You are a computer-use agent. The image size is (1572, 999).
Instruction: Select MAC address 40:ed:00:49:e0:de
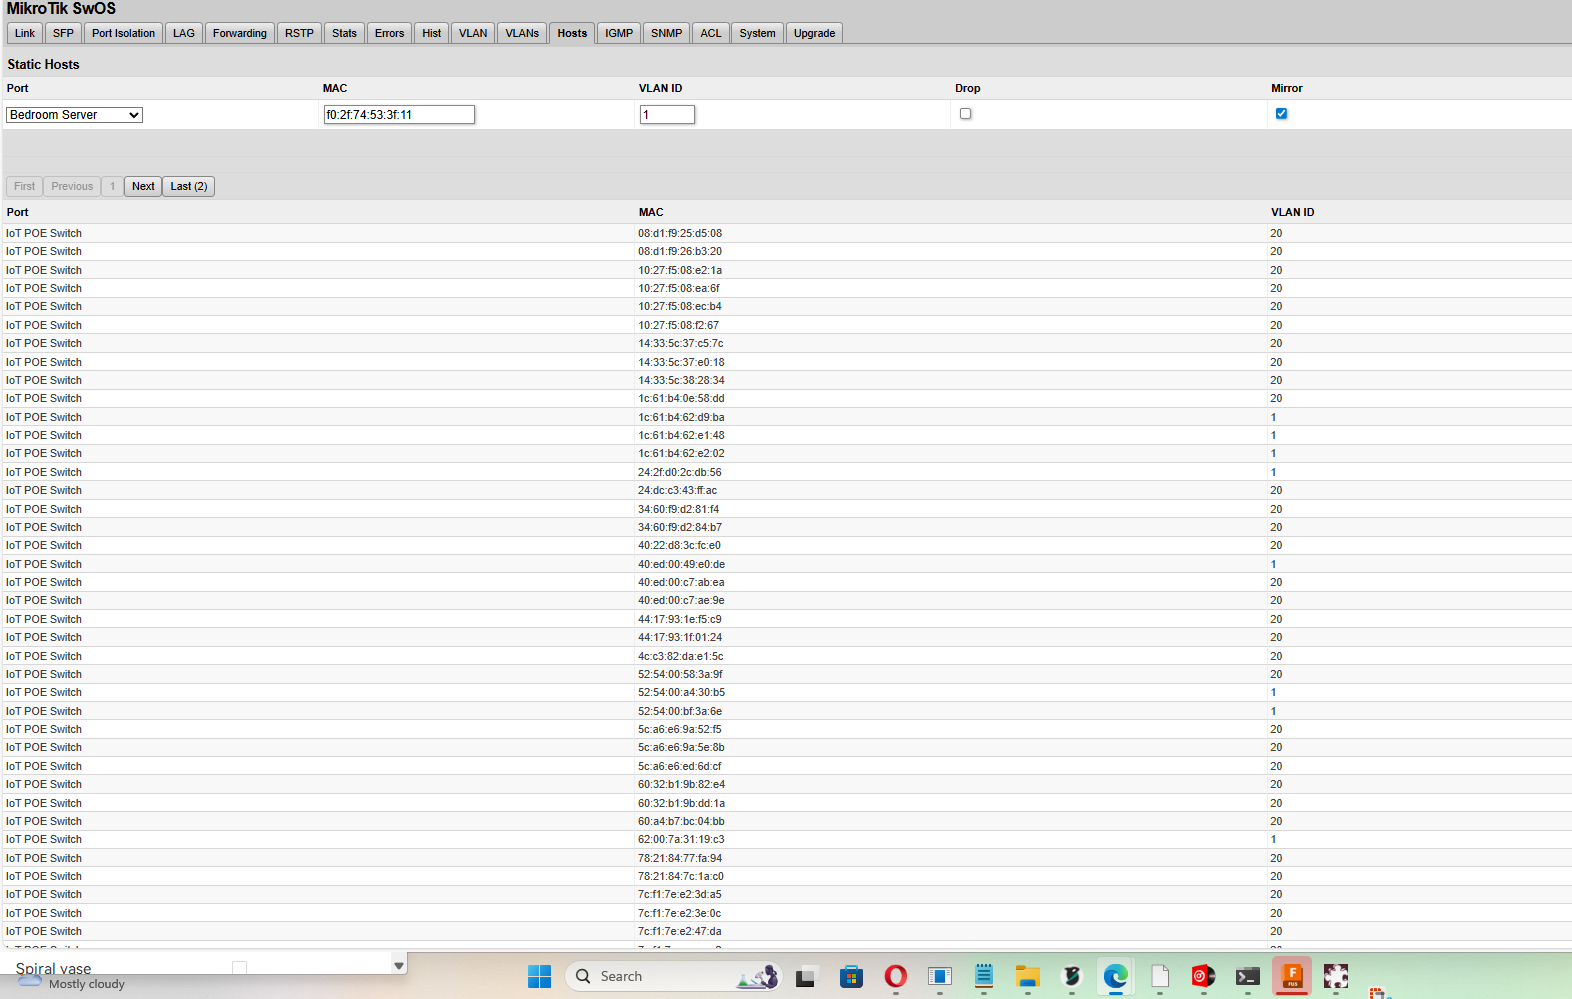681,564
